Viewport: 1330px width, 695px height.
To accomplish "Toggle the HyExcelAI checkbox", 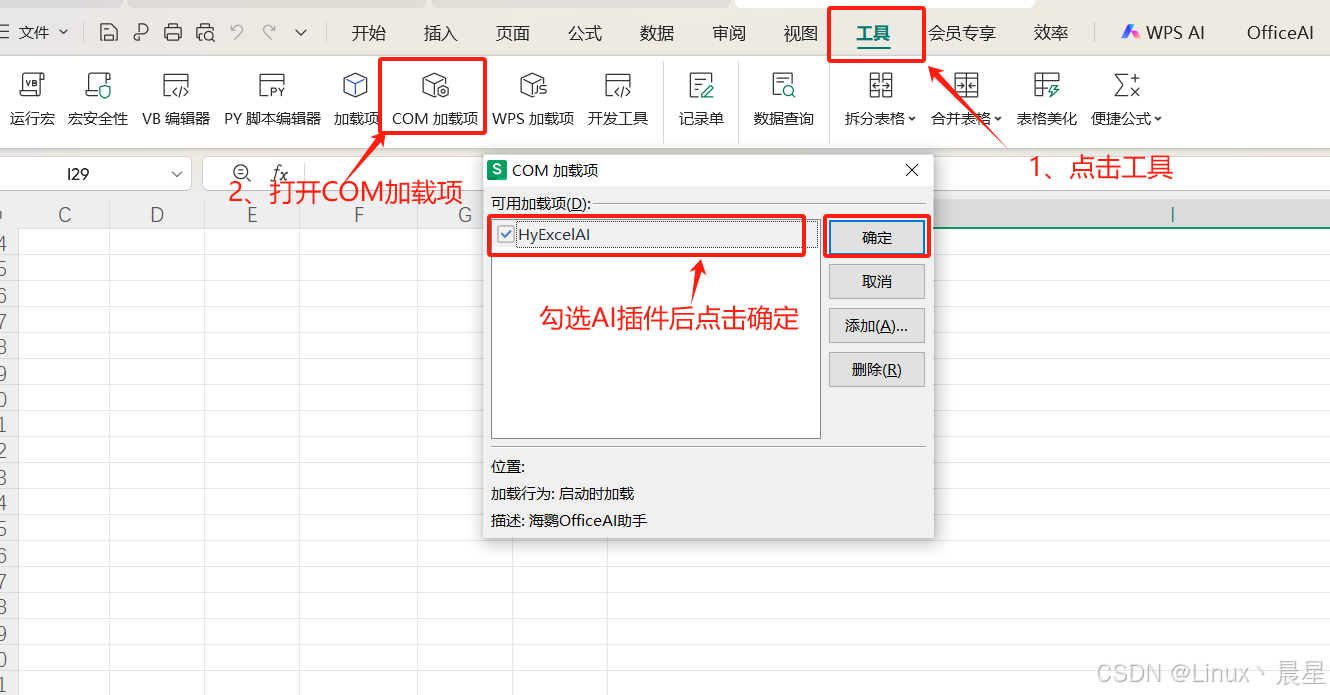I will 506,235.
